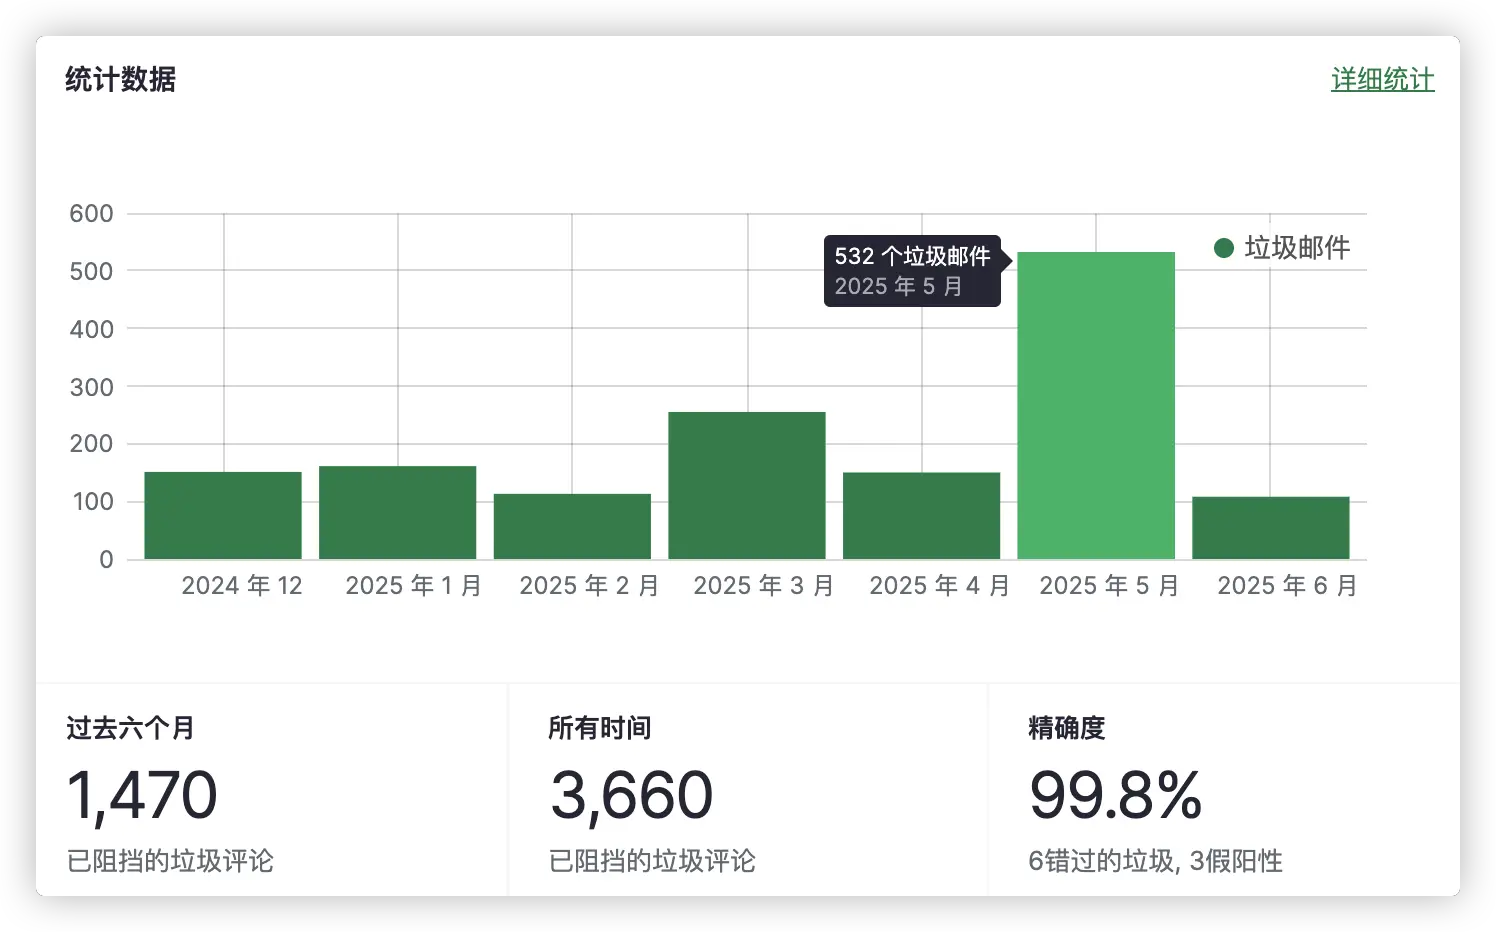Image resolution: width=1496 pixels, height=932 pixels.
Task: Select the 2025 年 3 月 bar
Action: (747, 485)
